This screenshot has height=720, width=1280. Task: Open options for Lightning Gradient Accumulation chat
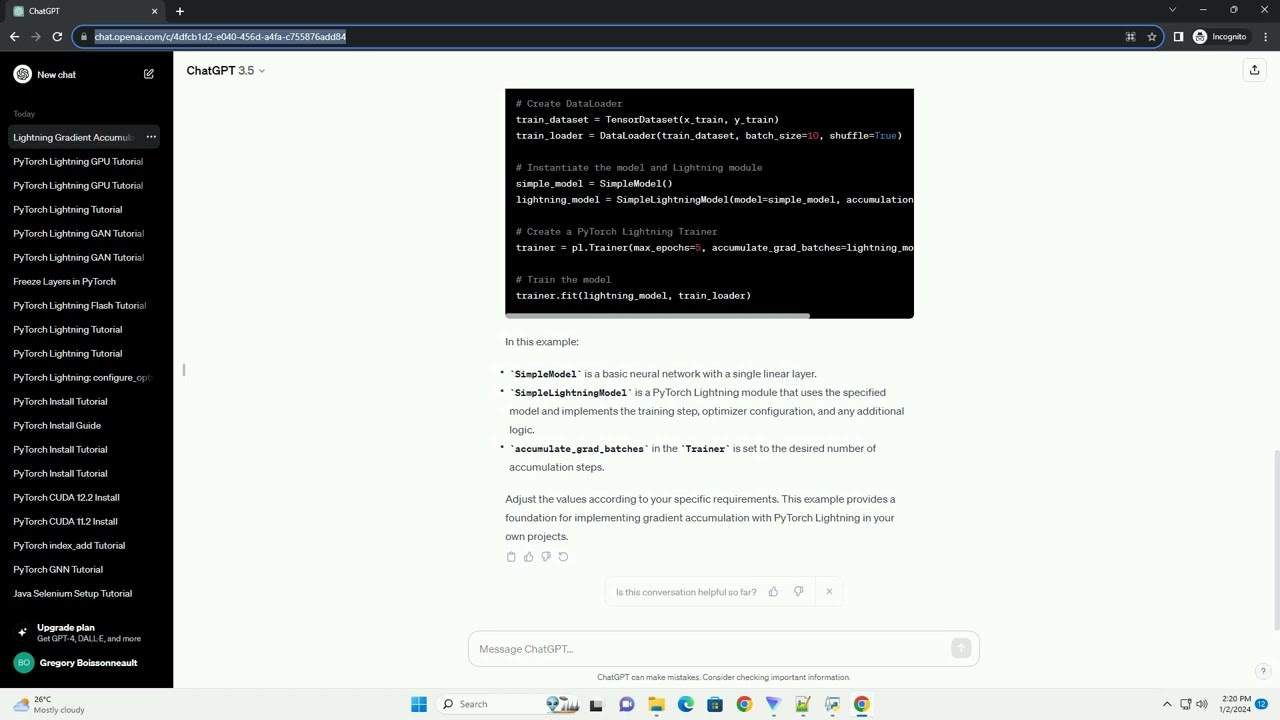[x=151, y=137]
